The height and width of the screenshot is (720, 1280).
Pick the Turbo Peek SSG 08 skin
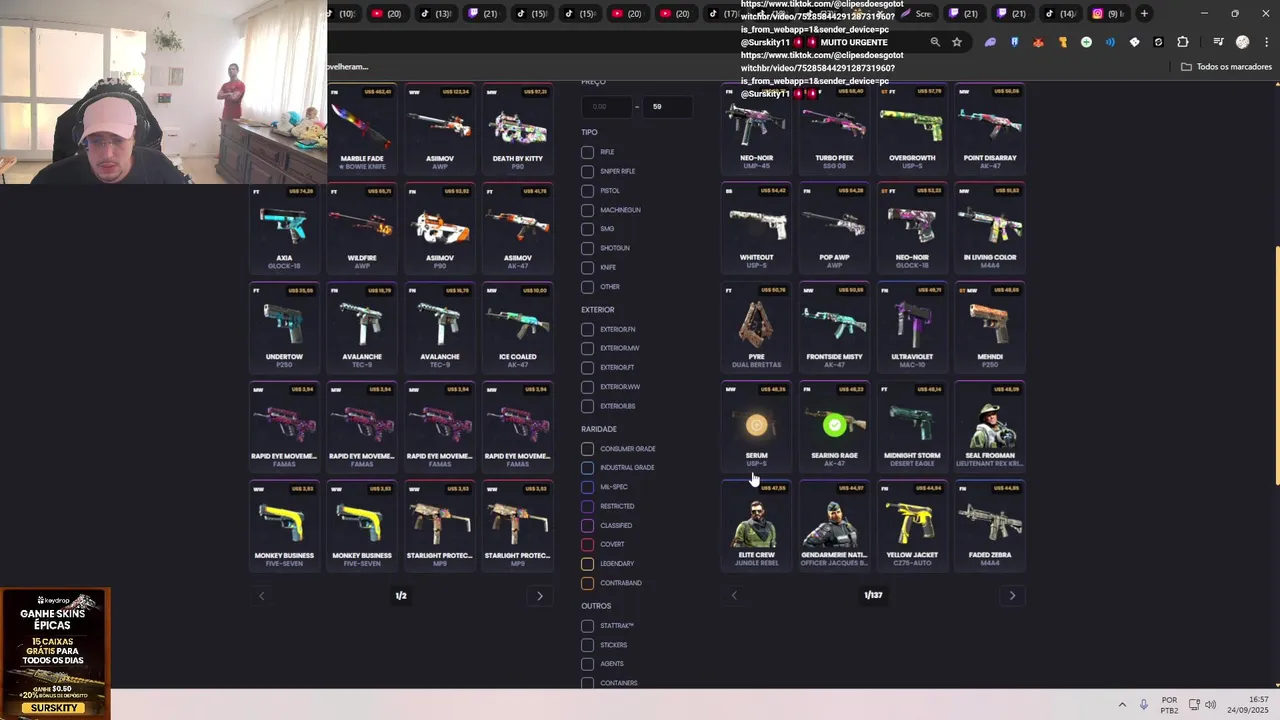point(834,127)
